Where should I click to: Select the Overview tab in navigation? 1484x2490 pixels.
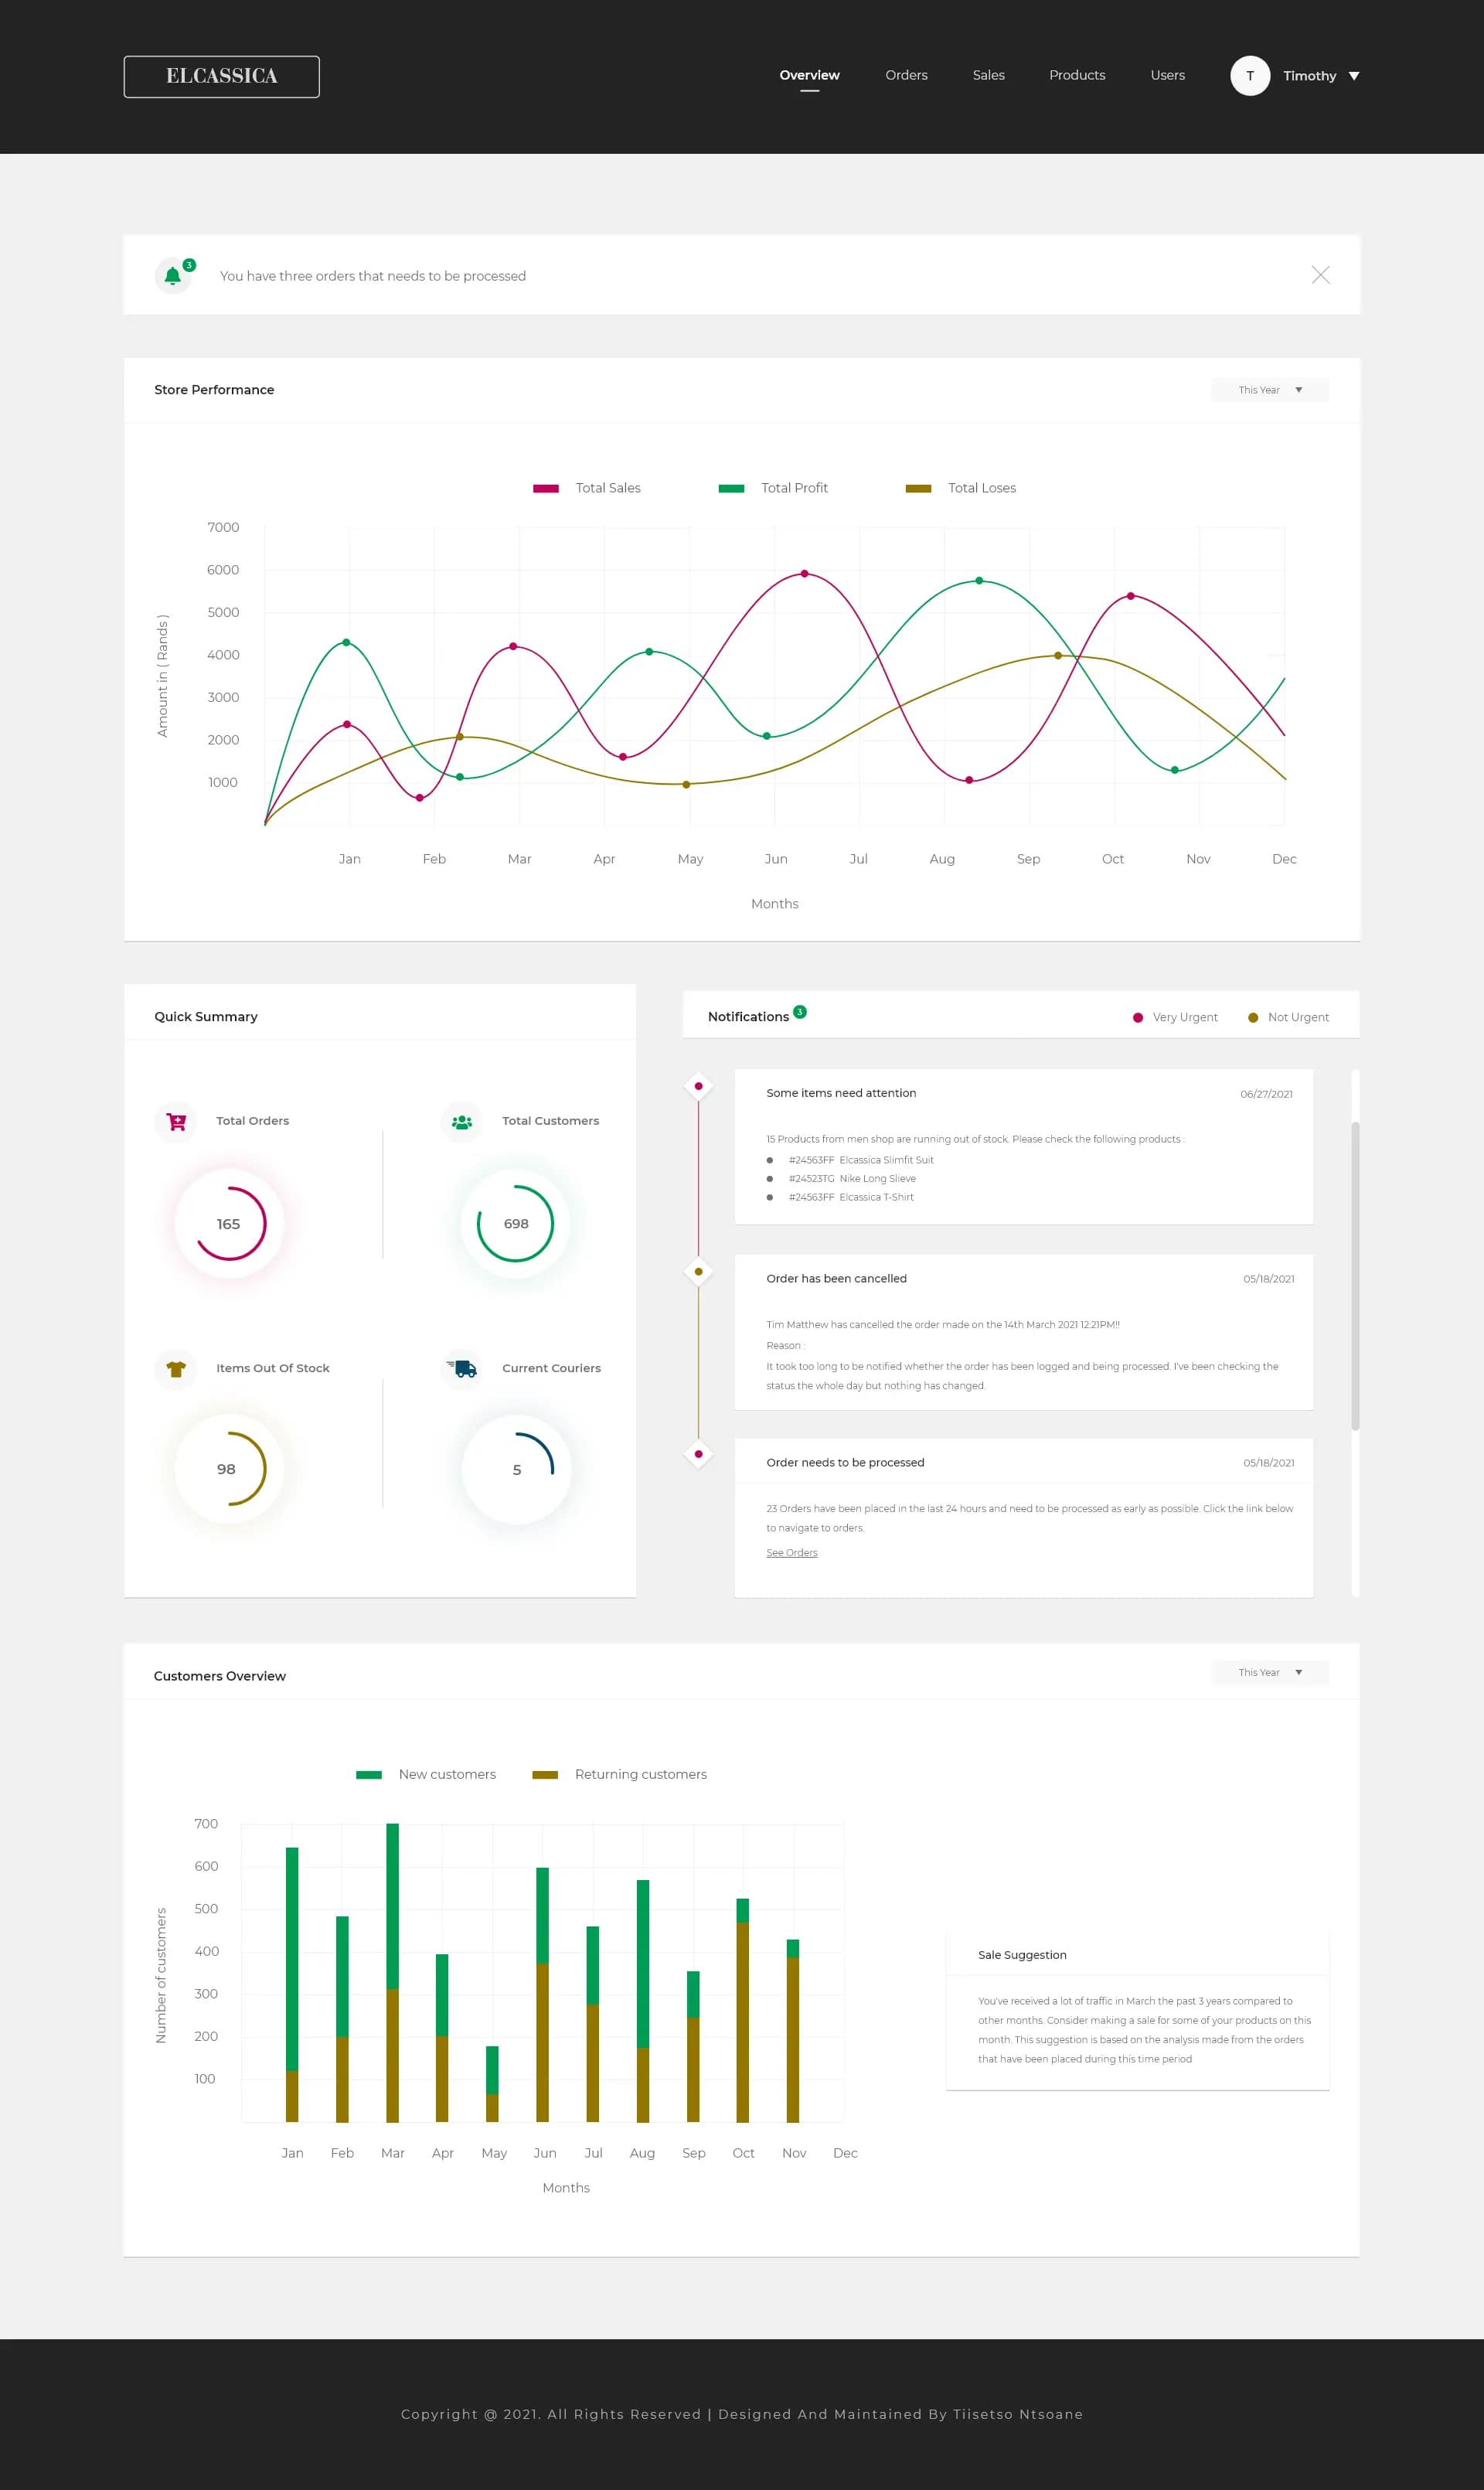[x=809, y=76]
